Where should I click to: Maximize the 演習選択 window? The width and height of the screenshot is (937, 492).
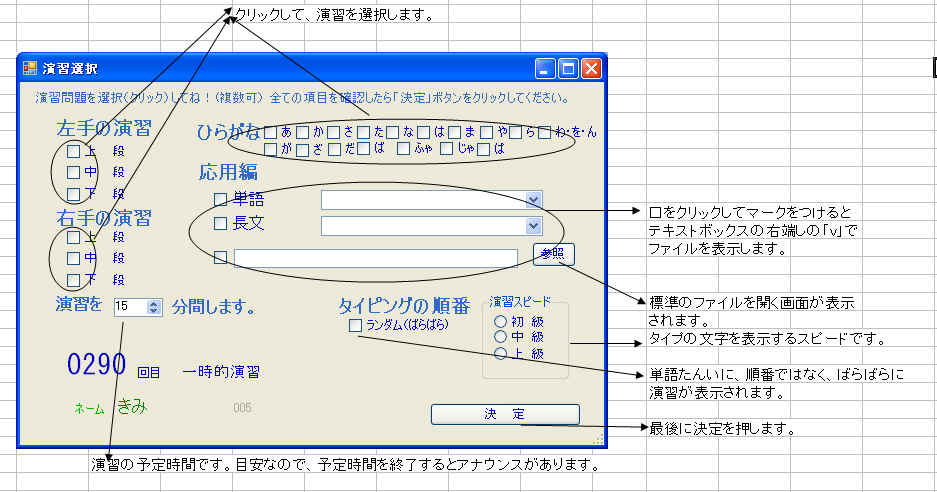point(568,69)
